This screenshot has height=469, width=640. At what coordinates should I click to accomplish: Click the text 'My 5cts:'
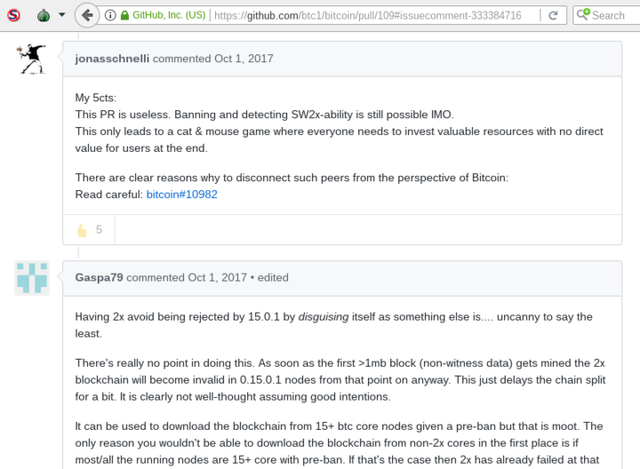tap(96, 98)
